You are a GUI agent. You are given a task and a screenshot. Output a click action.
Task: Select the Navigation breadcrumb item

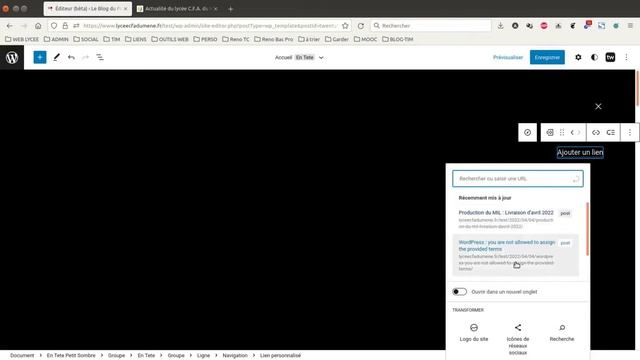point(235,356)
